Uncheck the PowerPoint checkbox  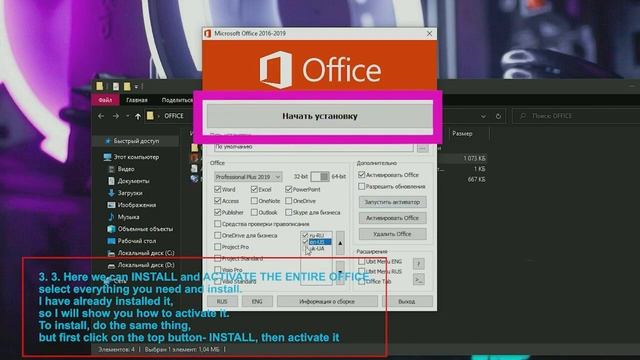(289, 189)
